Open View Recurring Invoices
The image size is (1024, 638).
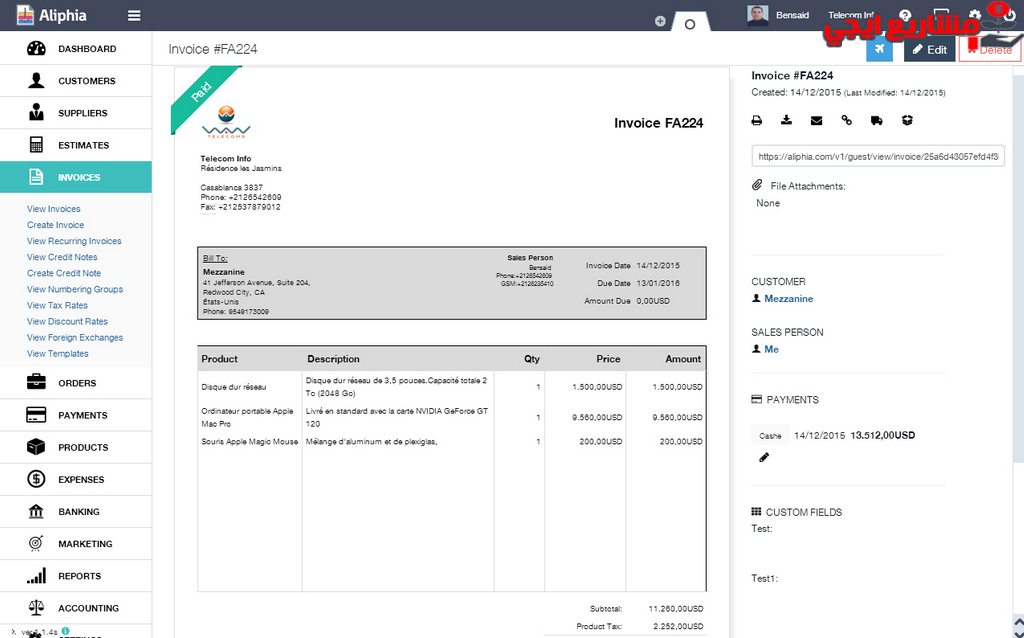coord(74,241)
